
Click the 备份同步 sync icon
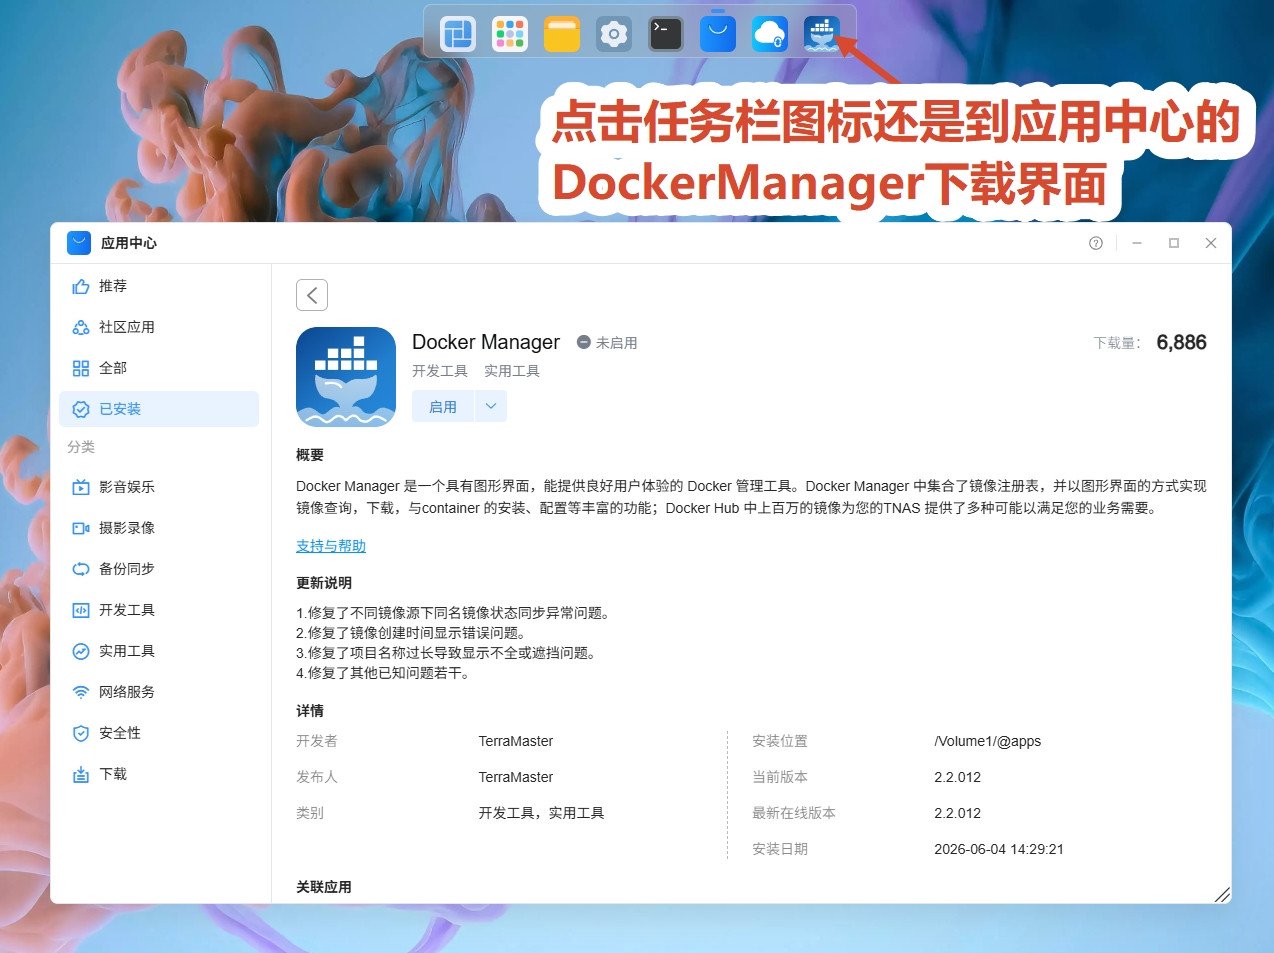(x=81, y=570)
